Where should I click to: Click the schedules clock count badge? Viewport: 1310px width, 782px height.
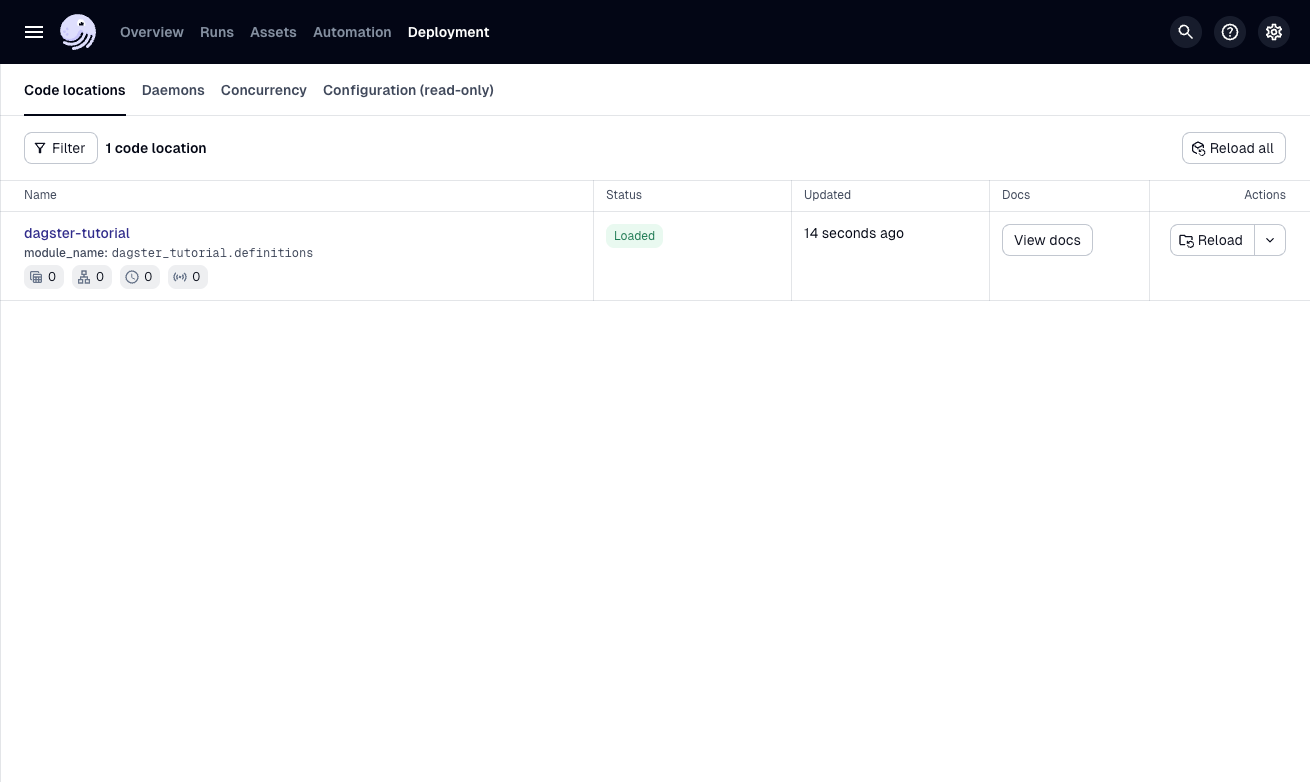click(x=140, y=277)
